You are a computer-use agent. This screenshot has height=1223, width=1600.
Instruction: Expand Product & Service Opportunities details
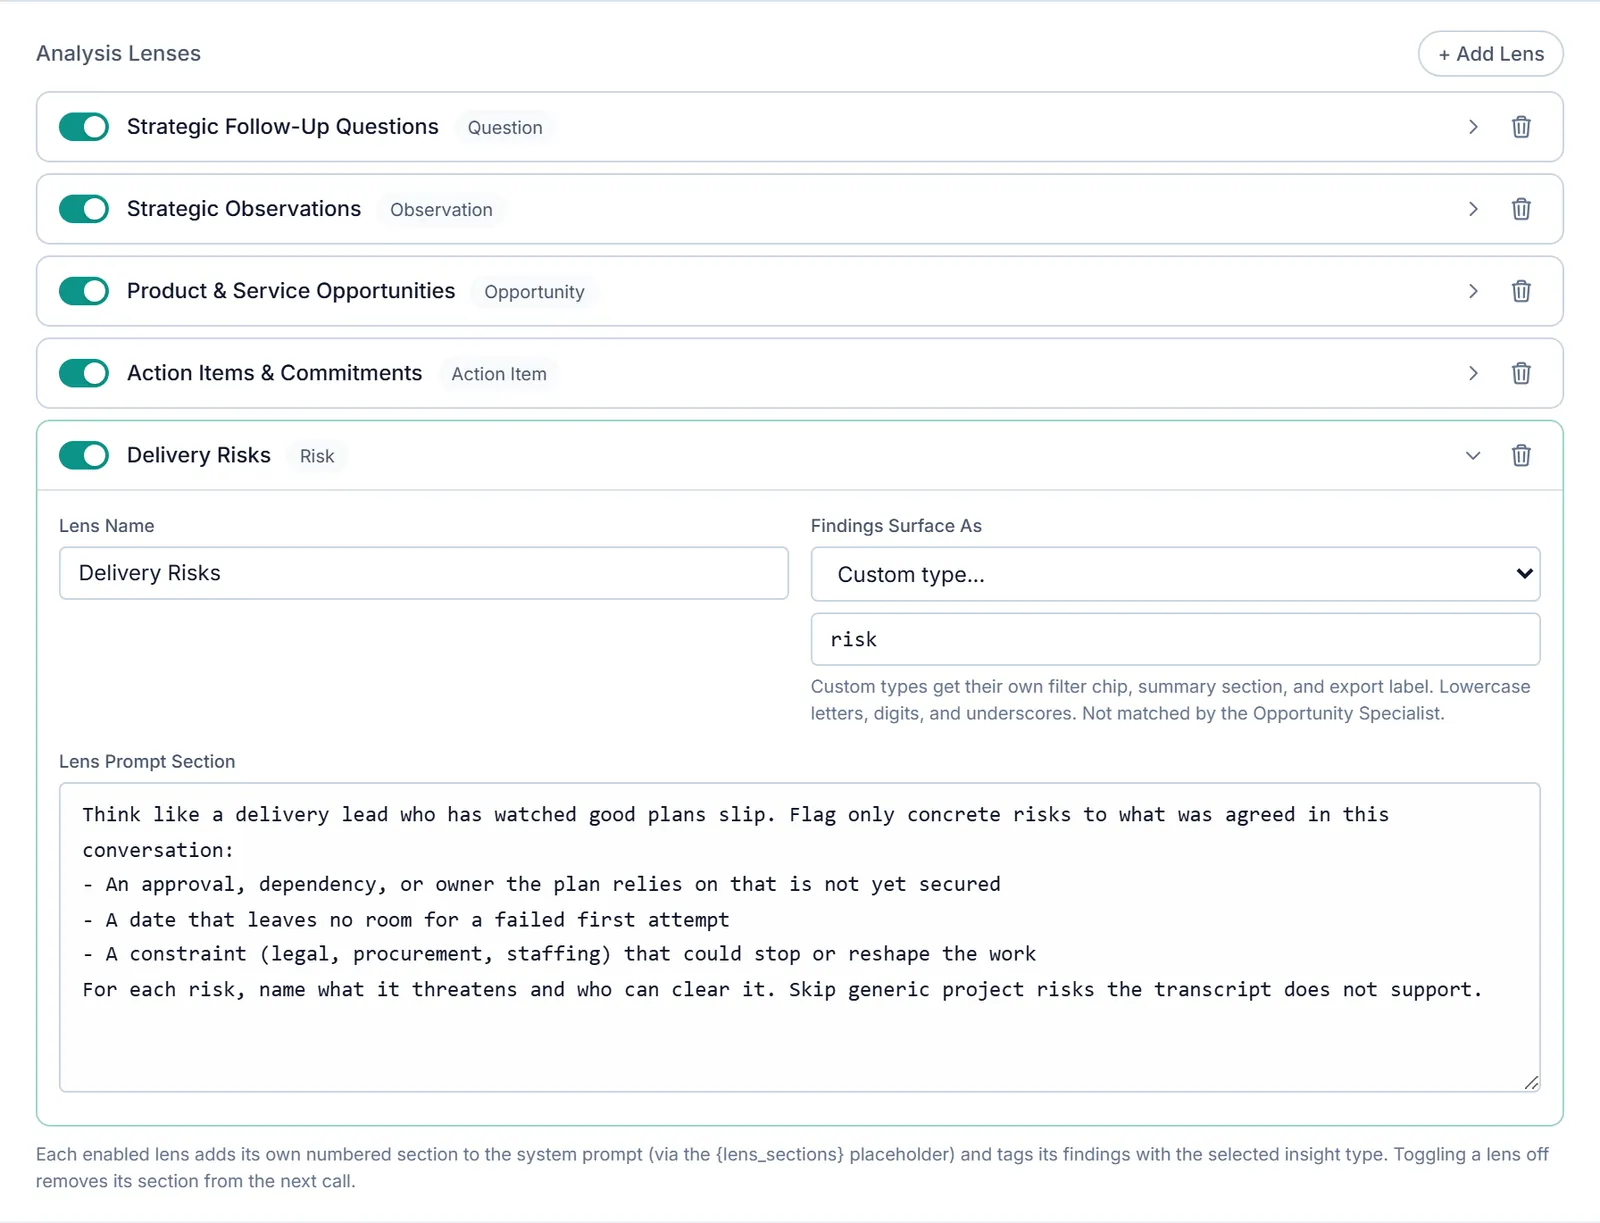(x=1473, y=291)
